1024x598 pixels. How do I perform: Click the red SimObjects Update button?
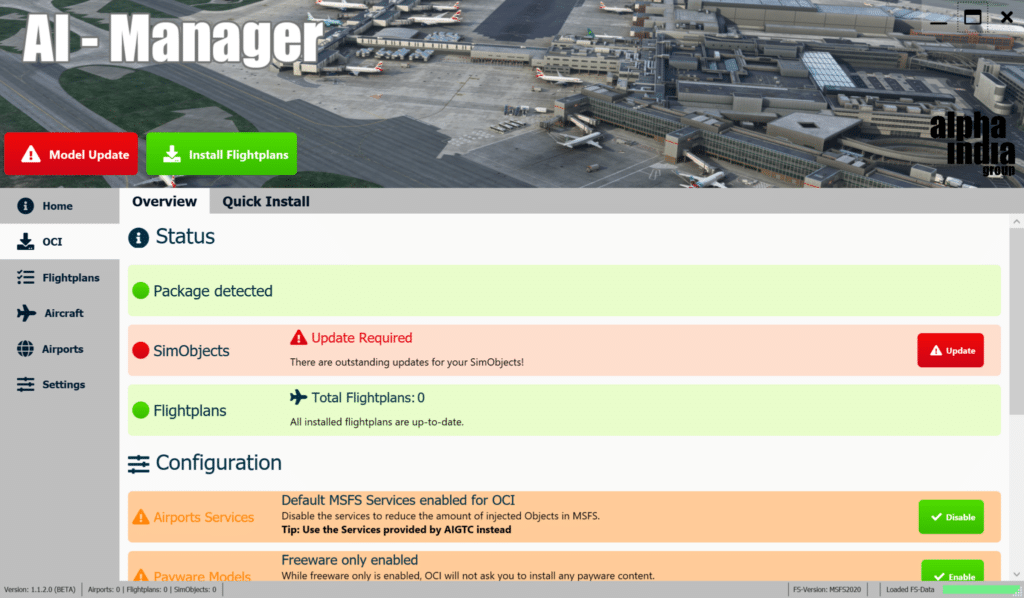(950, 351)
